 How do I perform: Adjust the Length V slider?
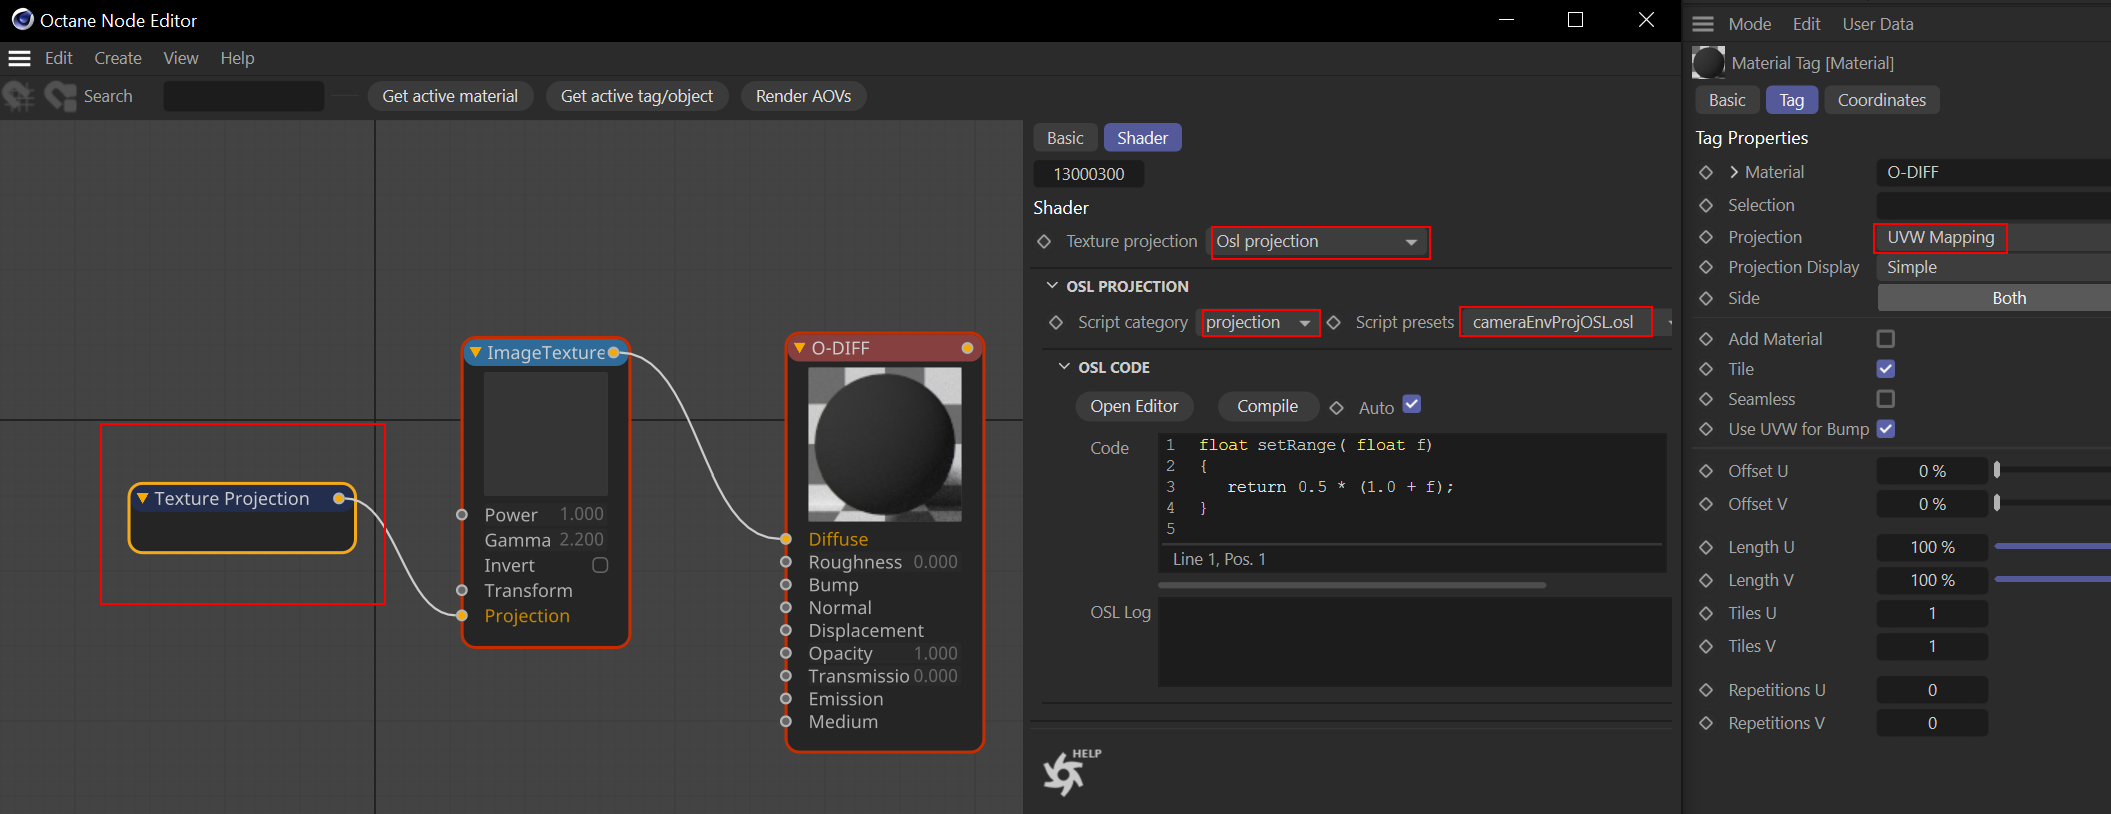tap(2053, 579)
